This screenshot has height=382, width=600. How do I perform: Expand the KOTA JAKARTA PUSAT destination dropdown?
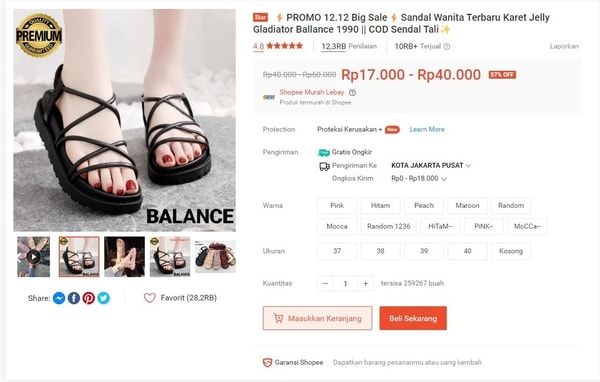tap(431, 165)
